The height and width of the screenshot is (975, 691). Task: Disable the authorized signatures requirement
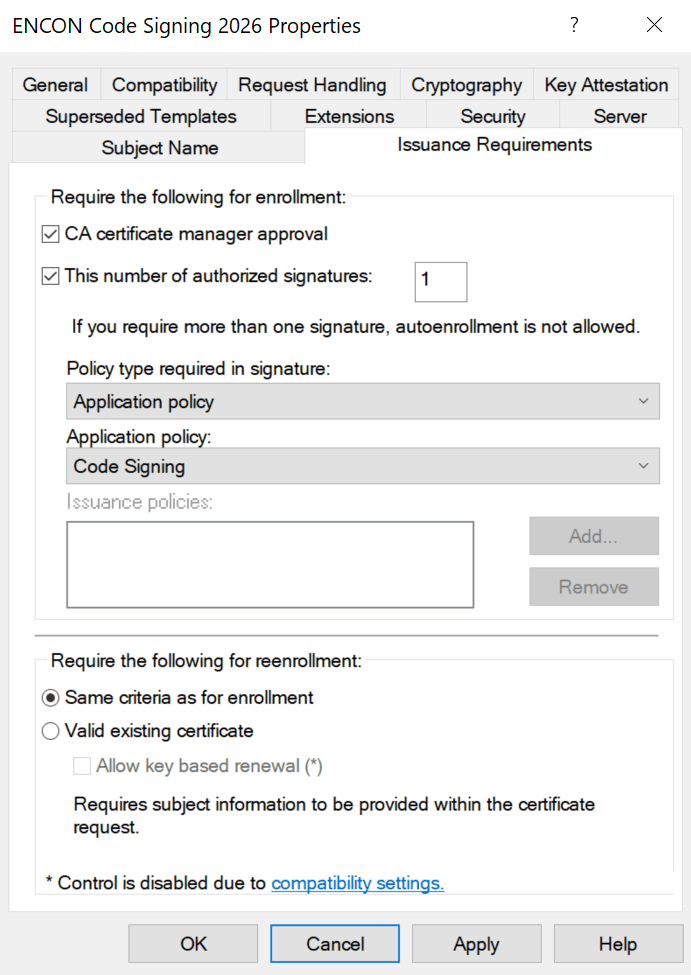point(49,275)
